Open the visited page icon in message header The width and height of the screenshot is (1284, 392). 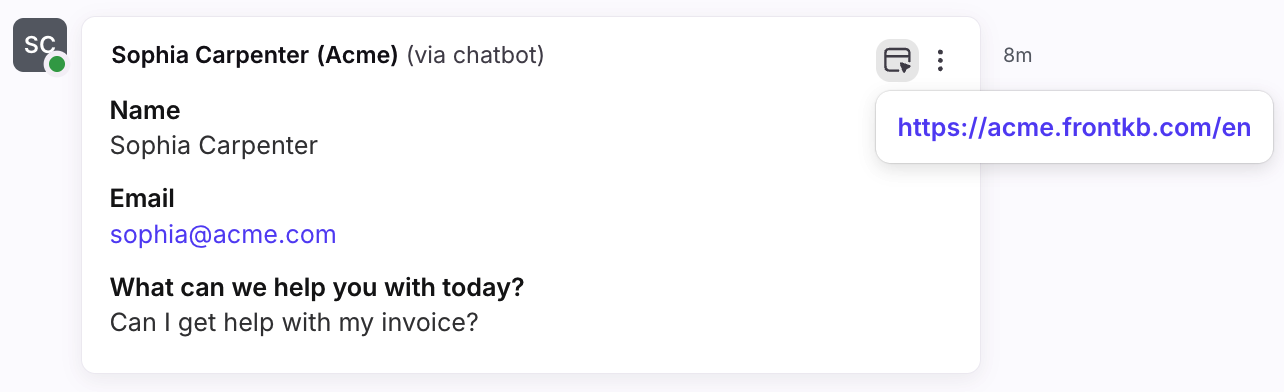point(897,61)
